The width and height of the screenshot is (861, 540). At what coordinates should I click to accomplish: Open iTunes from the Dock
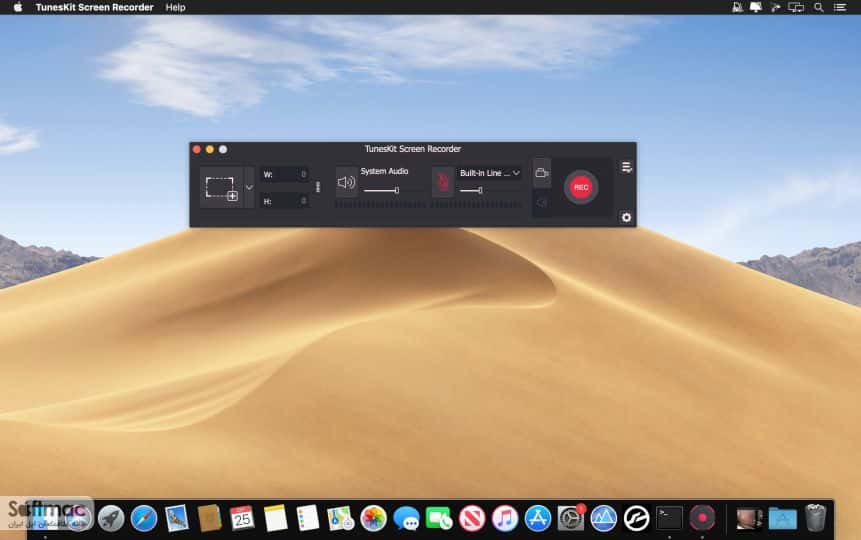point(505,518)
